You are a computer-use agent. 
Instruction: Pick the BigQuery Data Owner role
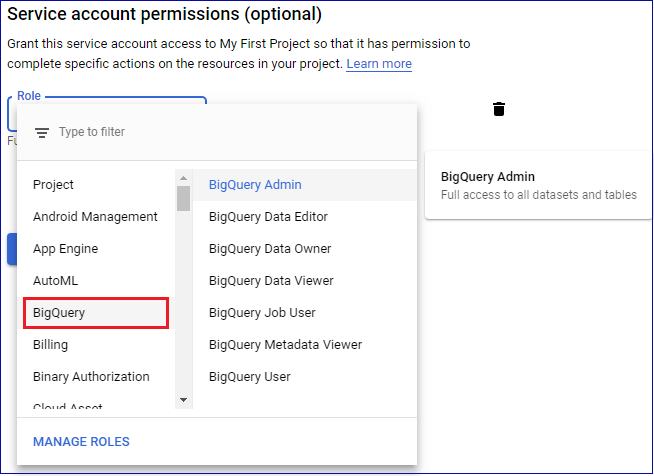(x=270, y=249)
